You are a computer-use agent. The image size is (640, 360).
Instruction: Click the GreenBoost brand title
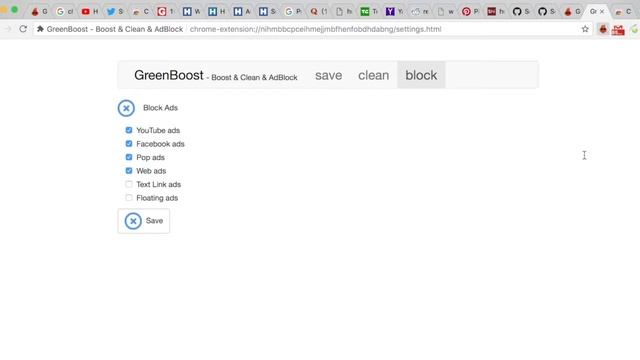click(169, 75)
